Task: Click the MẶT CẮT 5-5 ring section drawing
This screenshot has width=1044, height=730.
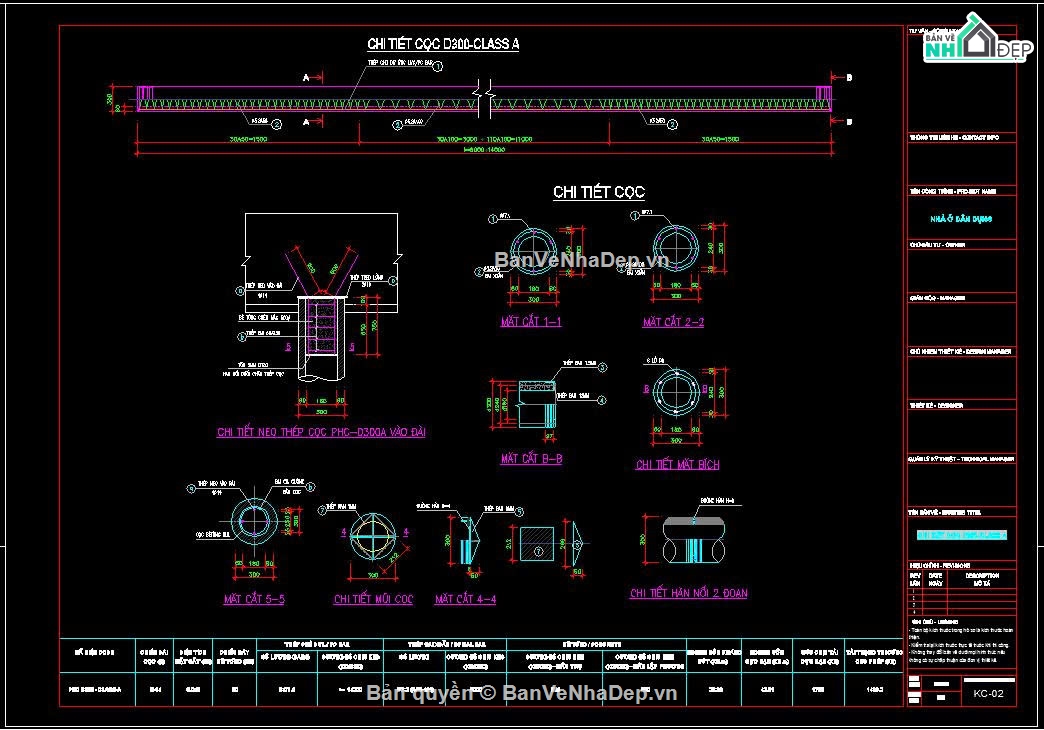Action: click(254, 521)
